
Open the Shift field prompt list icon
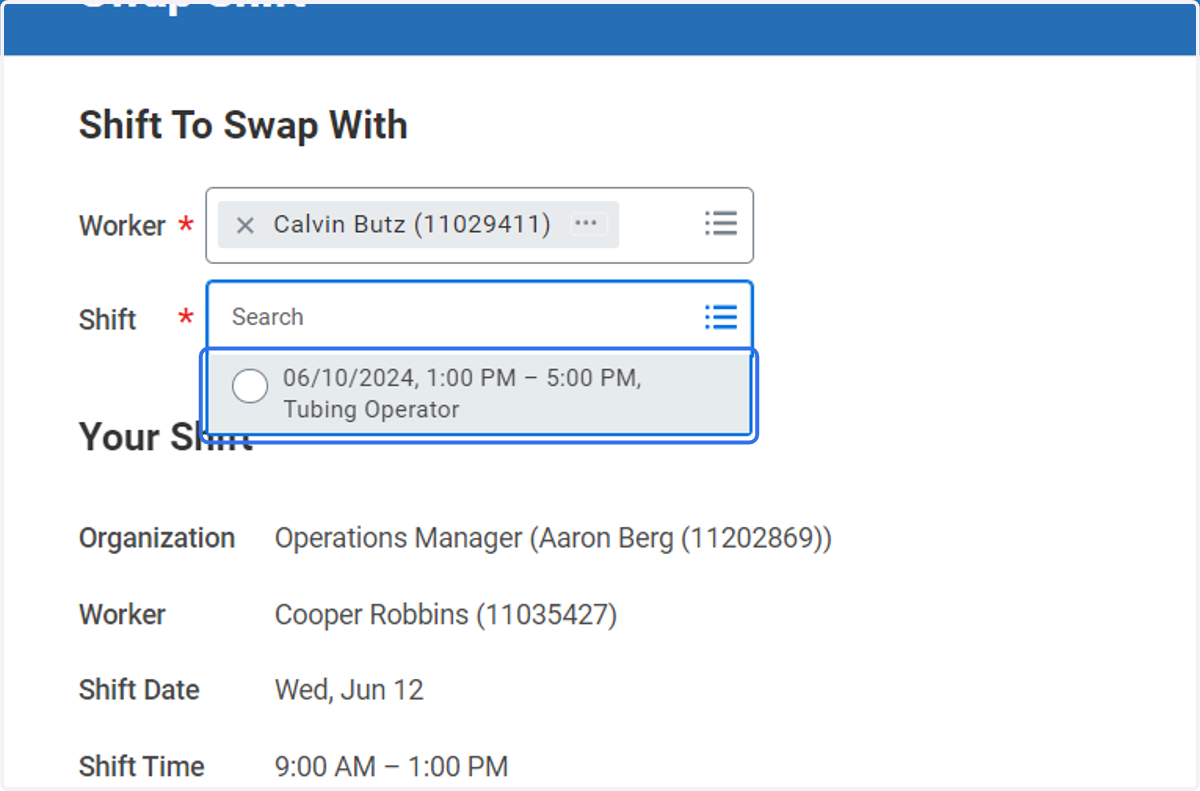coord(720,317)
